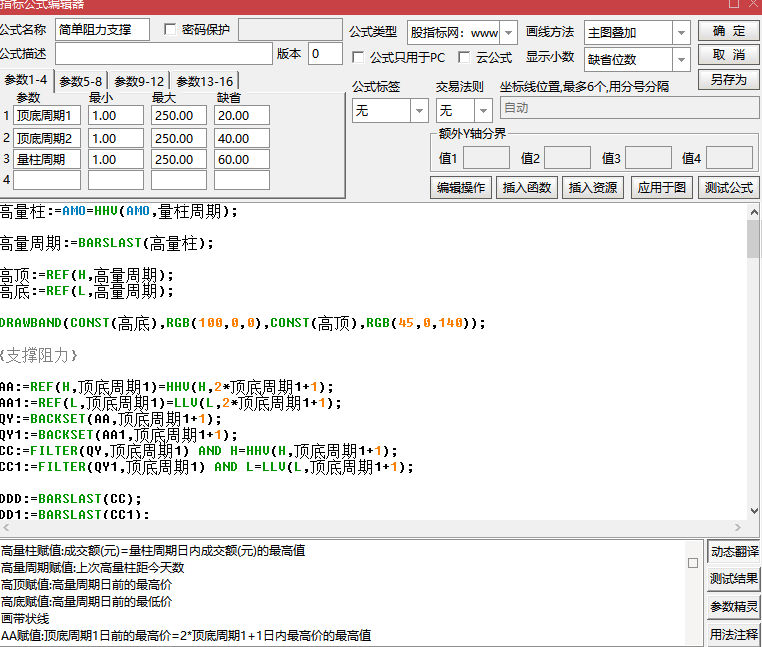Switch to the 参数5-8 tab
This screenshot has height=647, width=762.
point(81,81)
